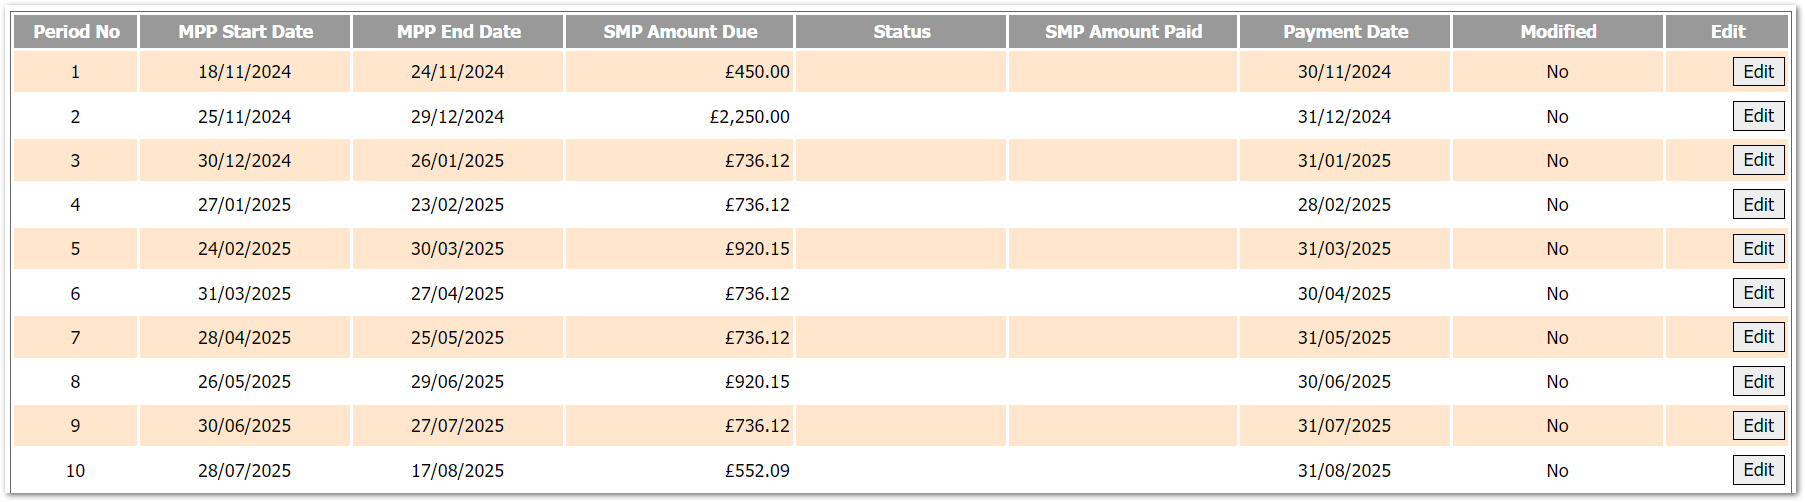1805x502 pixels.
Task: Edit the period 5 payment row
Action: [1758, 249]
